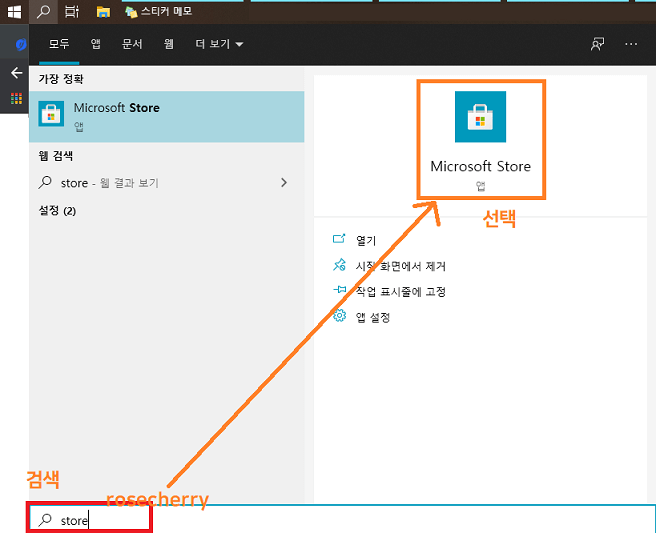The image size is (656, 533).
Task: Select 시작 화면에서 제거 option
Action: (x=400, y=266)
